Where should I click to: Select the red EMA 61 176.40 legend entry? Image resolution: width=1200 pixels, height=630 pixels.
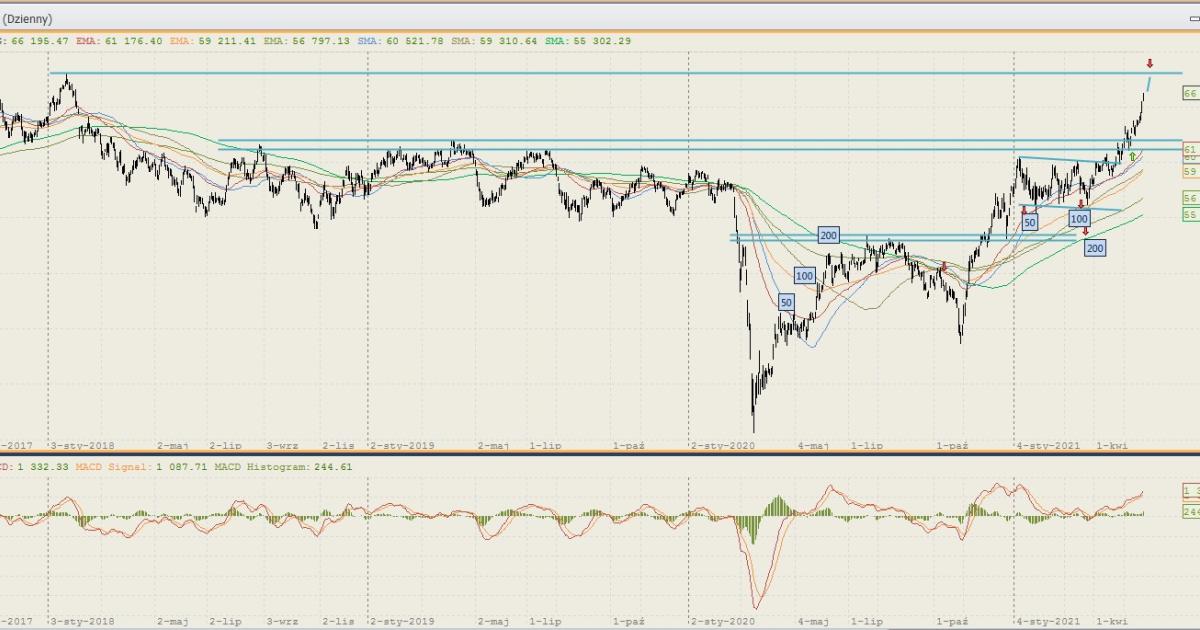(x=129, y=41)
